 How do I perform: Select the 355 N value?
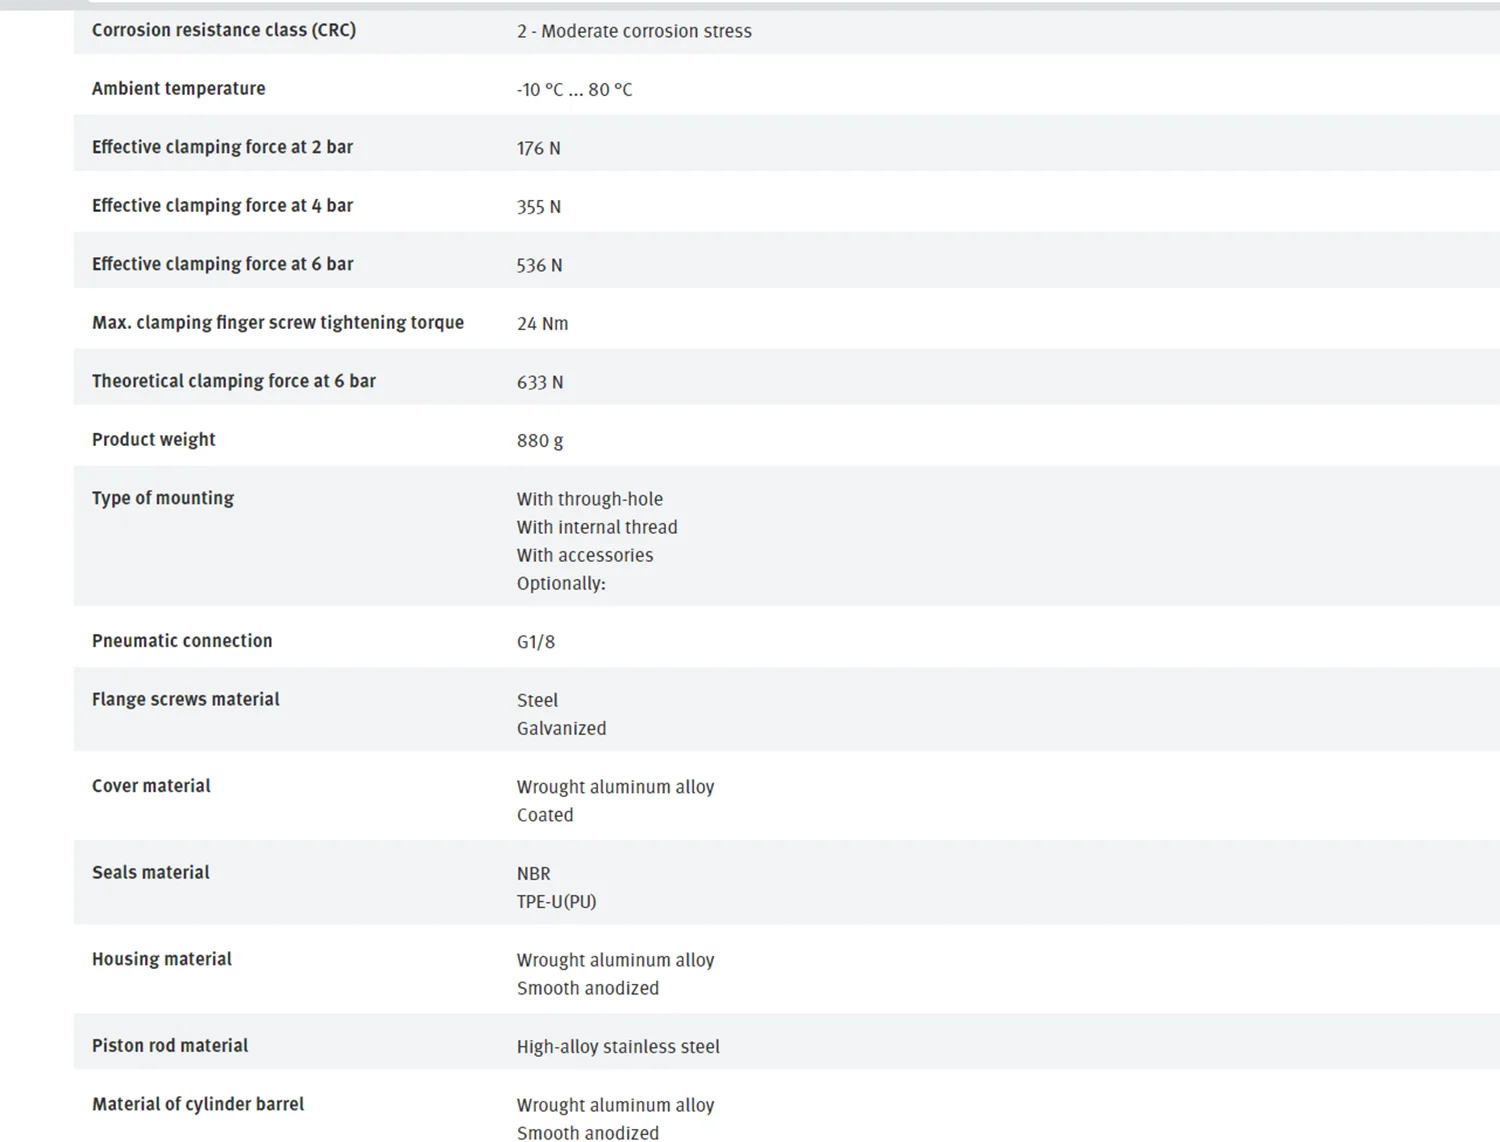[539, 207]
